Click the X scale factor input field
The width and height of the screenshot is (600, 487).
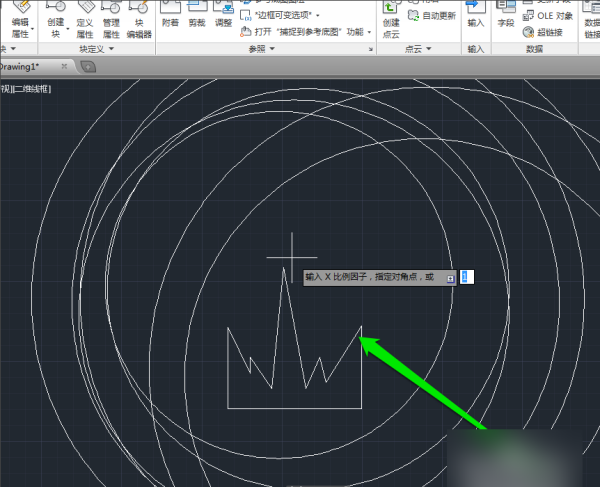(466, 277)
